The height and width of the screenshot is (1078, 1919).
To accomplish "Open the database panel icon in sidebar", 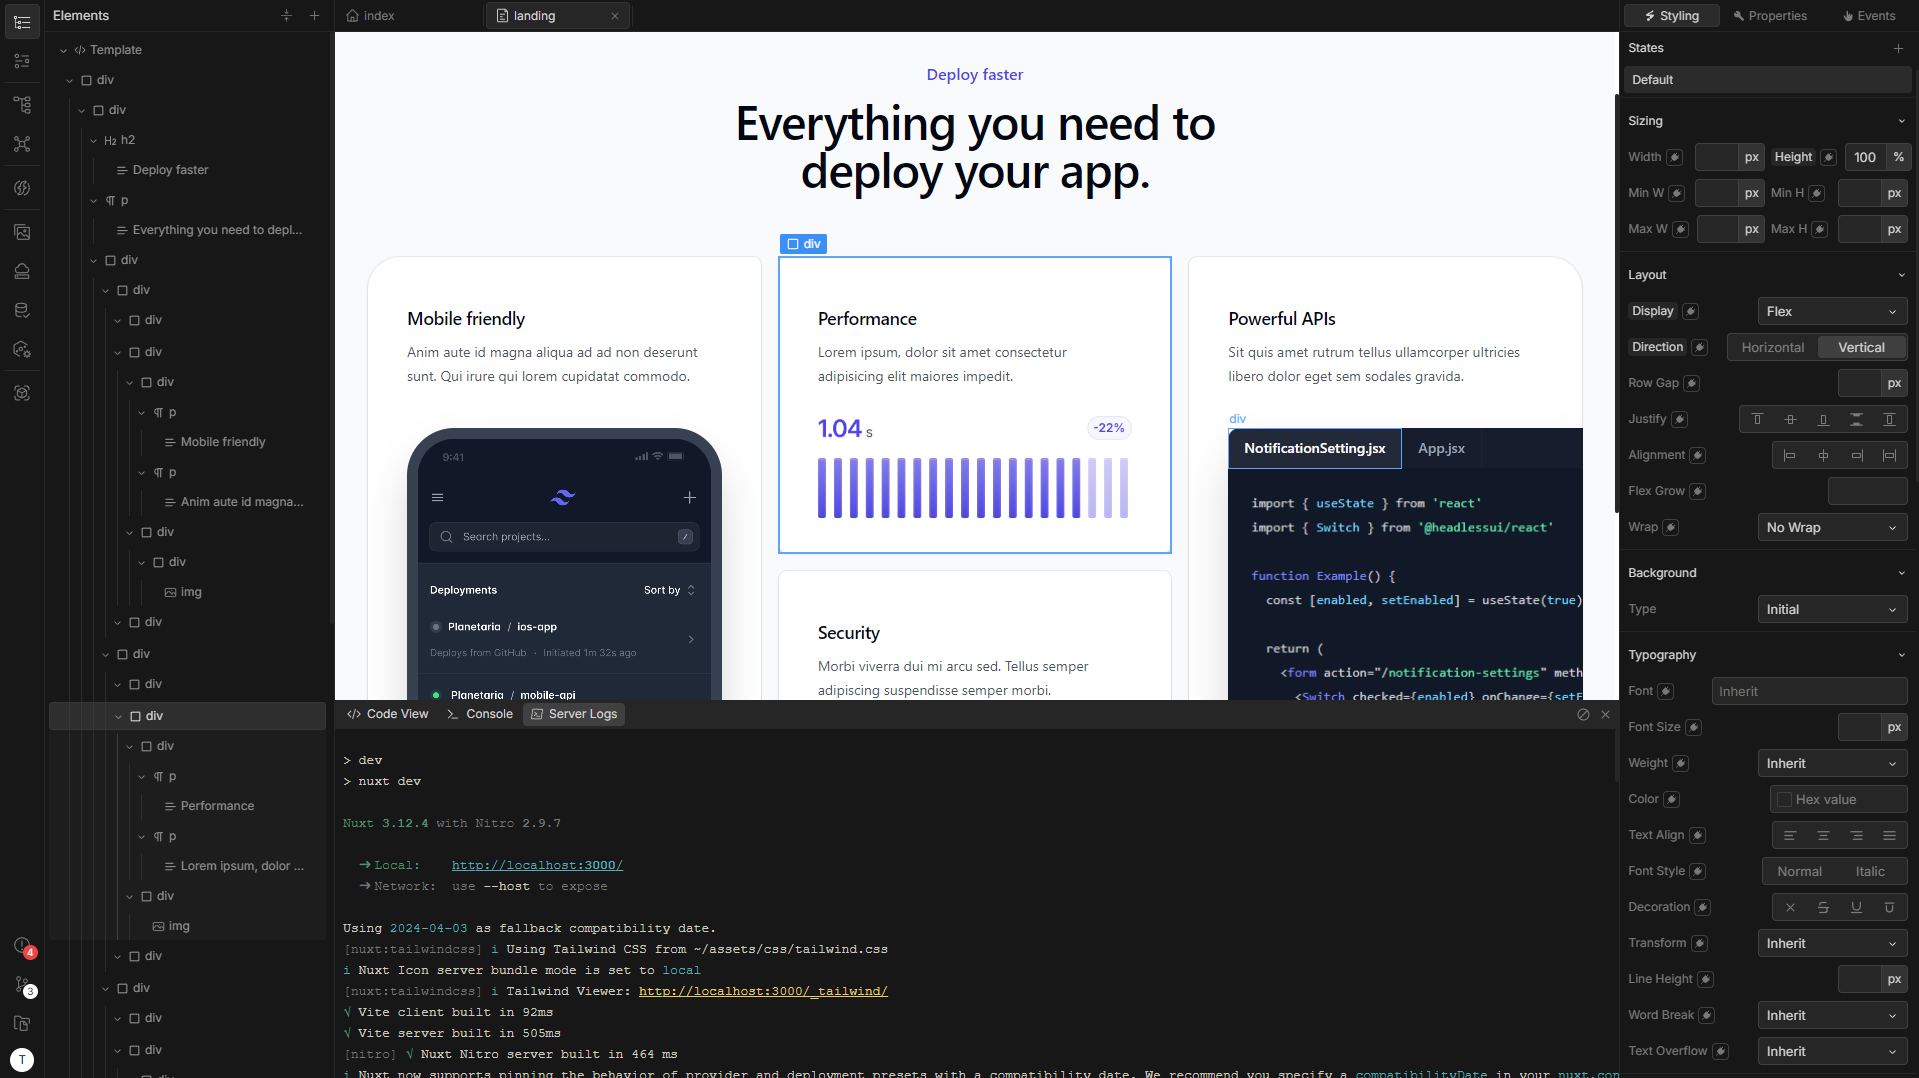I will coord(22,310).
